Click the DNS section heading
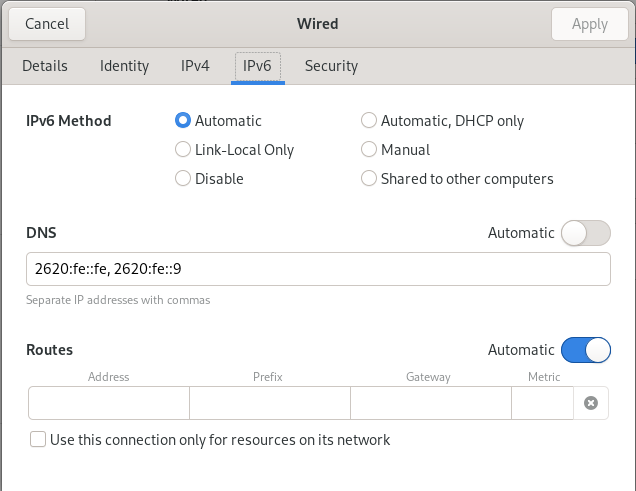Screen dimensions: 636x491 click(x=41, y=233)
